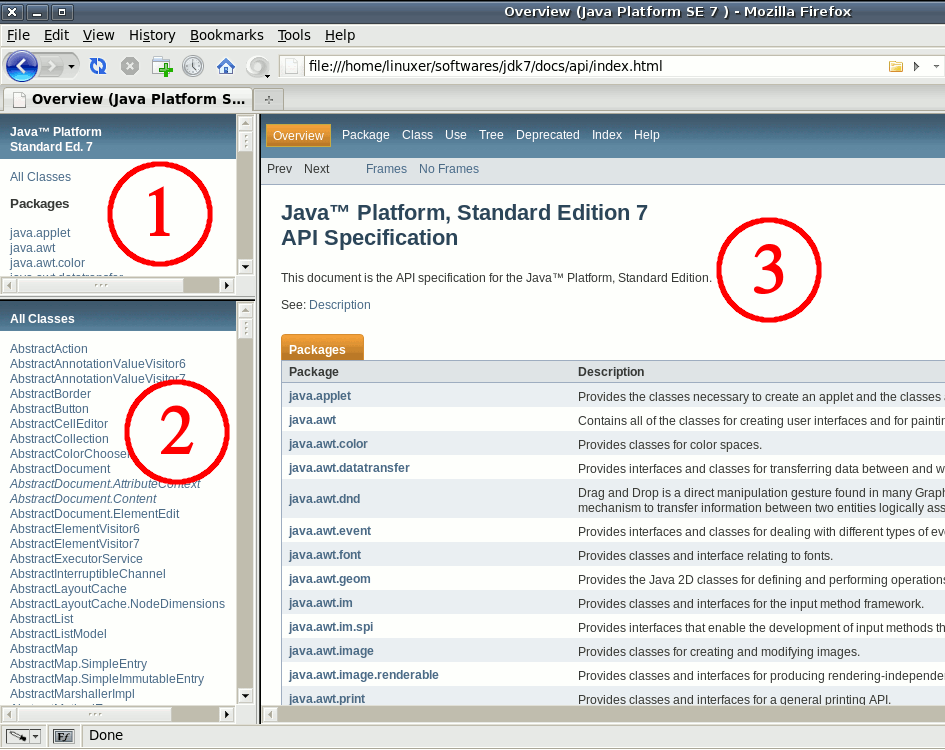Click the Stop loading icon
The width and height of the screenshot is (945, 750).
130,66
